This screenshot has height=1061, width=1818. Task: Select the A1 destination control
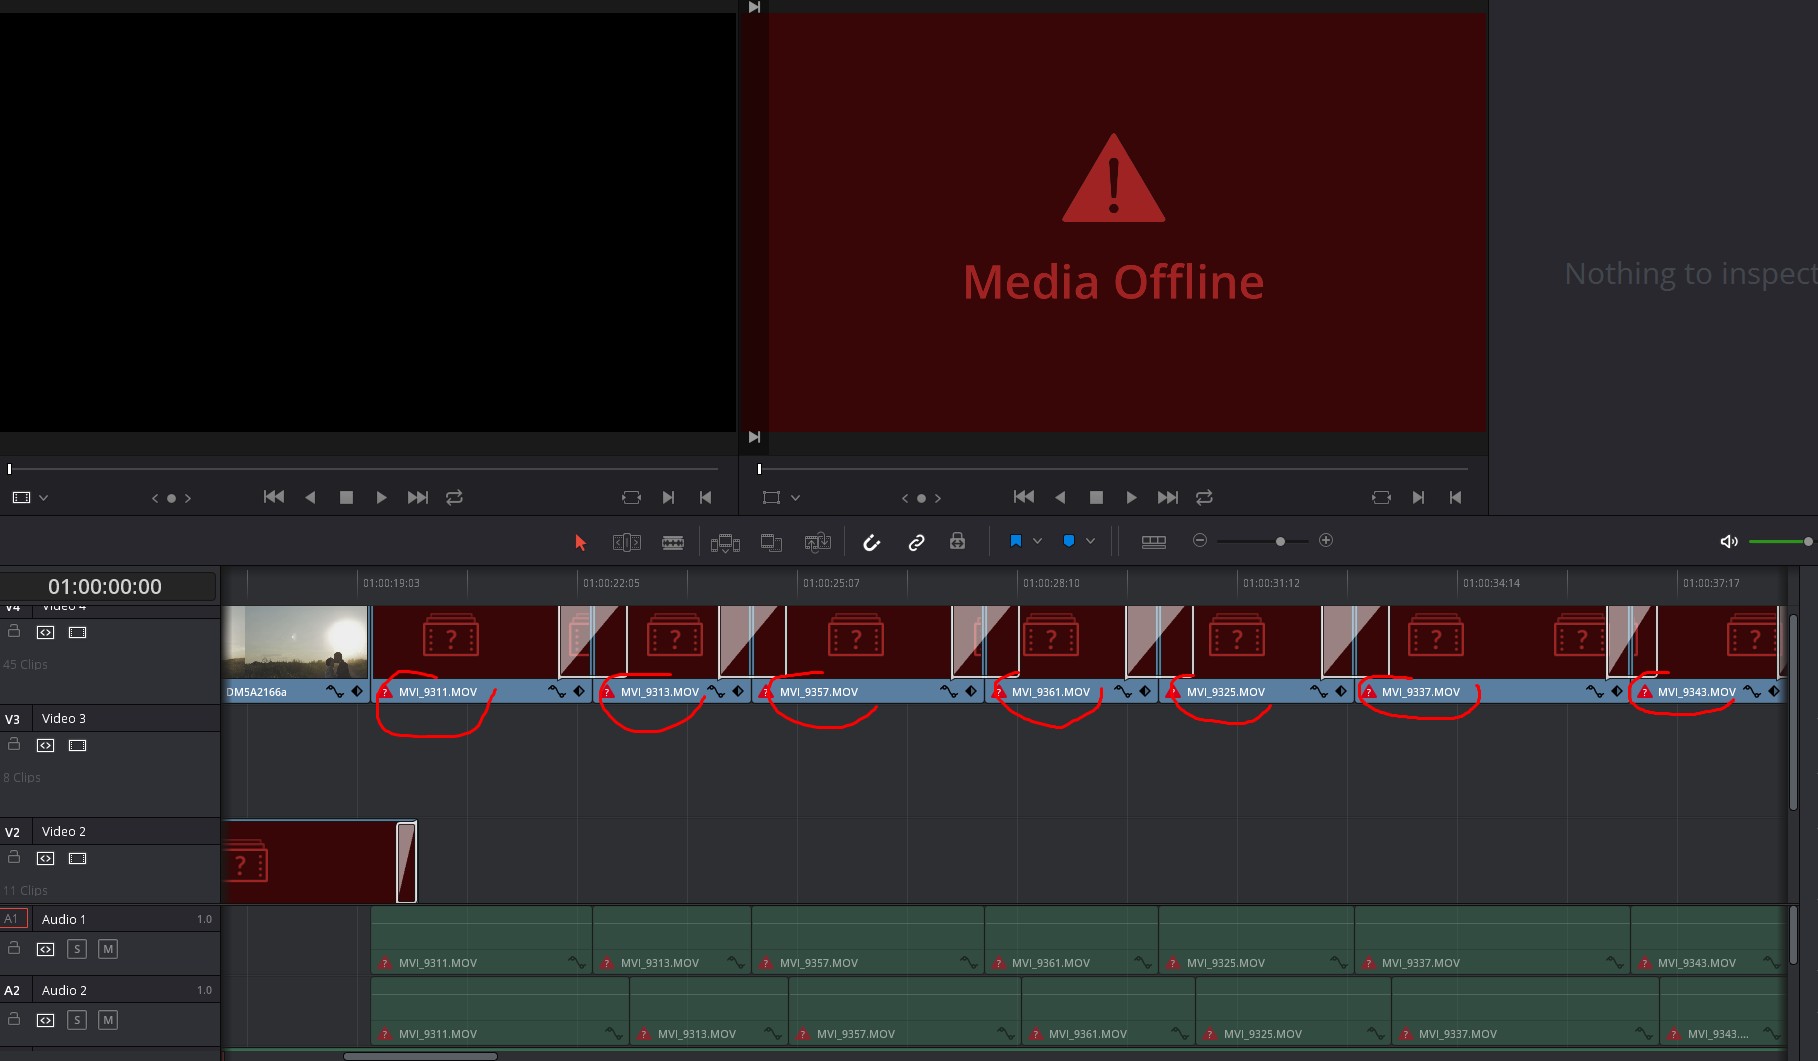pos(13,919)
